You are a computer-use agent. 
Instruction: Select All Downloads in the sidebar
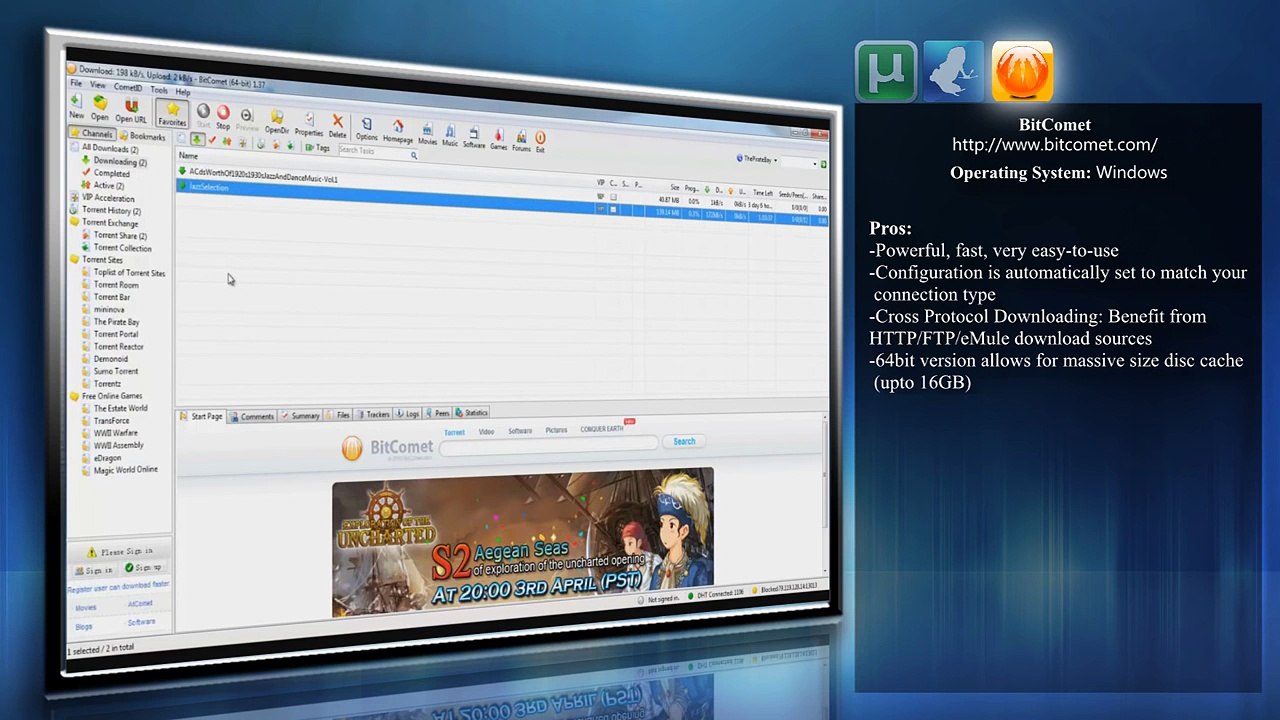pos(104,148)
